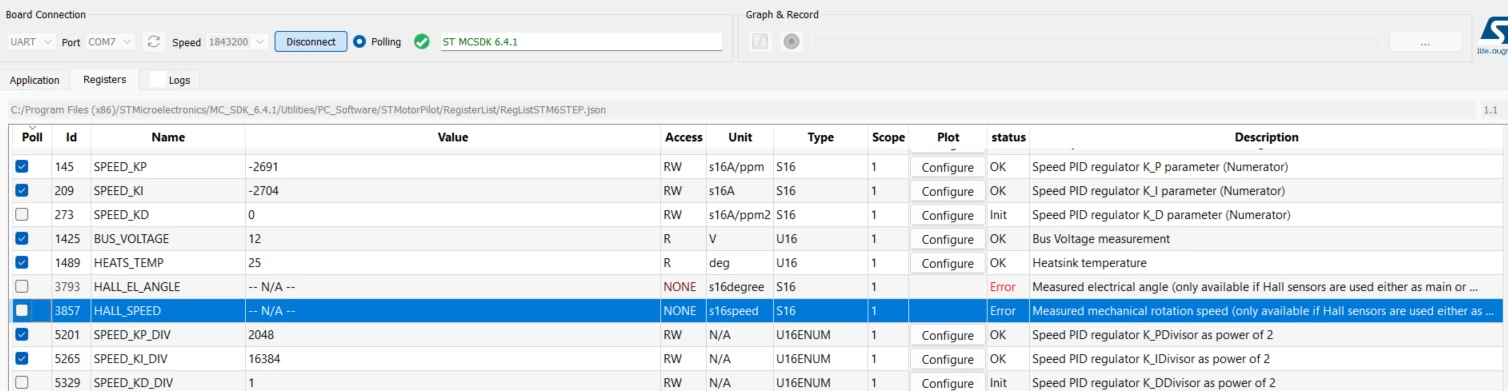Click the browse '...' button in Graph & Record
The height and width of the screenshot is (391, 1508).
1425,42
